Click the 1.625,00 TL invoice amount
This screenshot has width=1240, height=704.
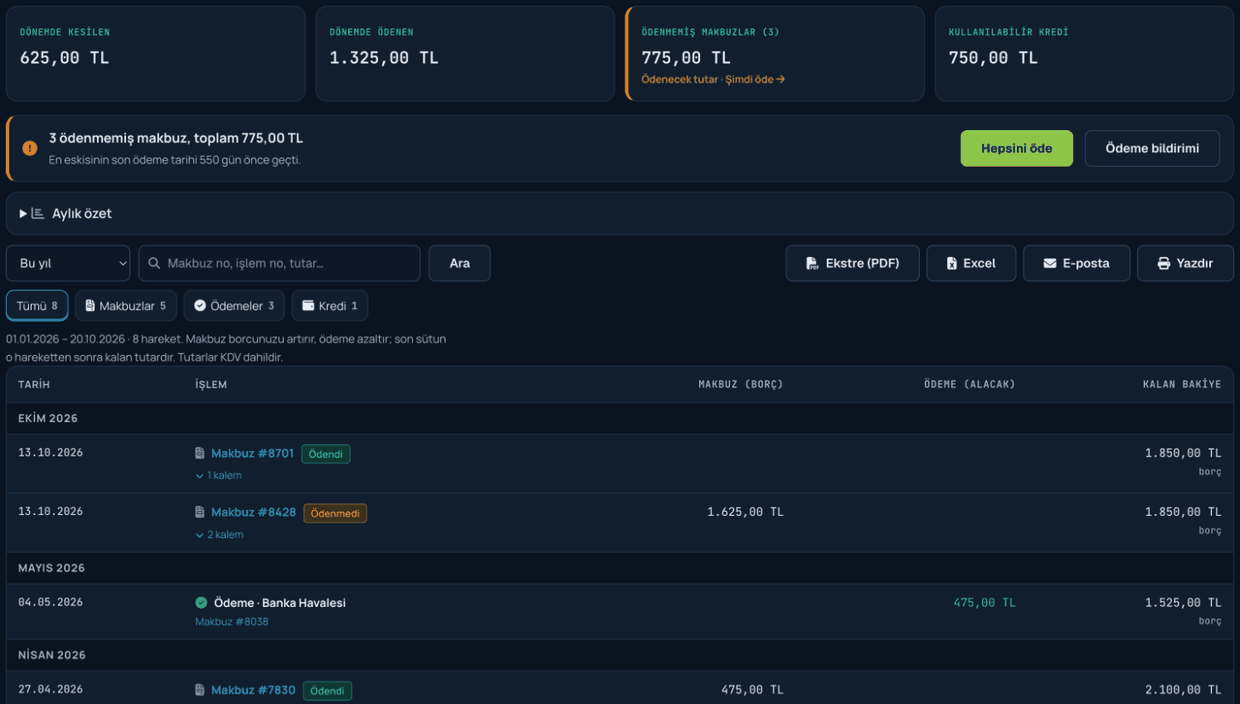[x=745, y=512]
